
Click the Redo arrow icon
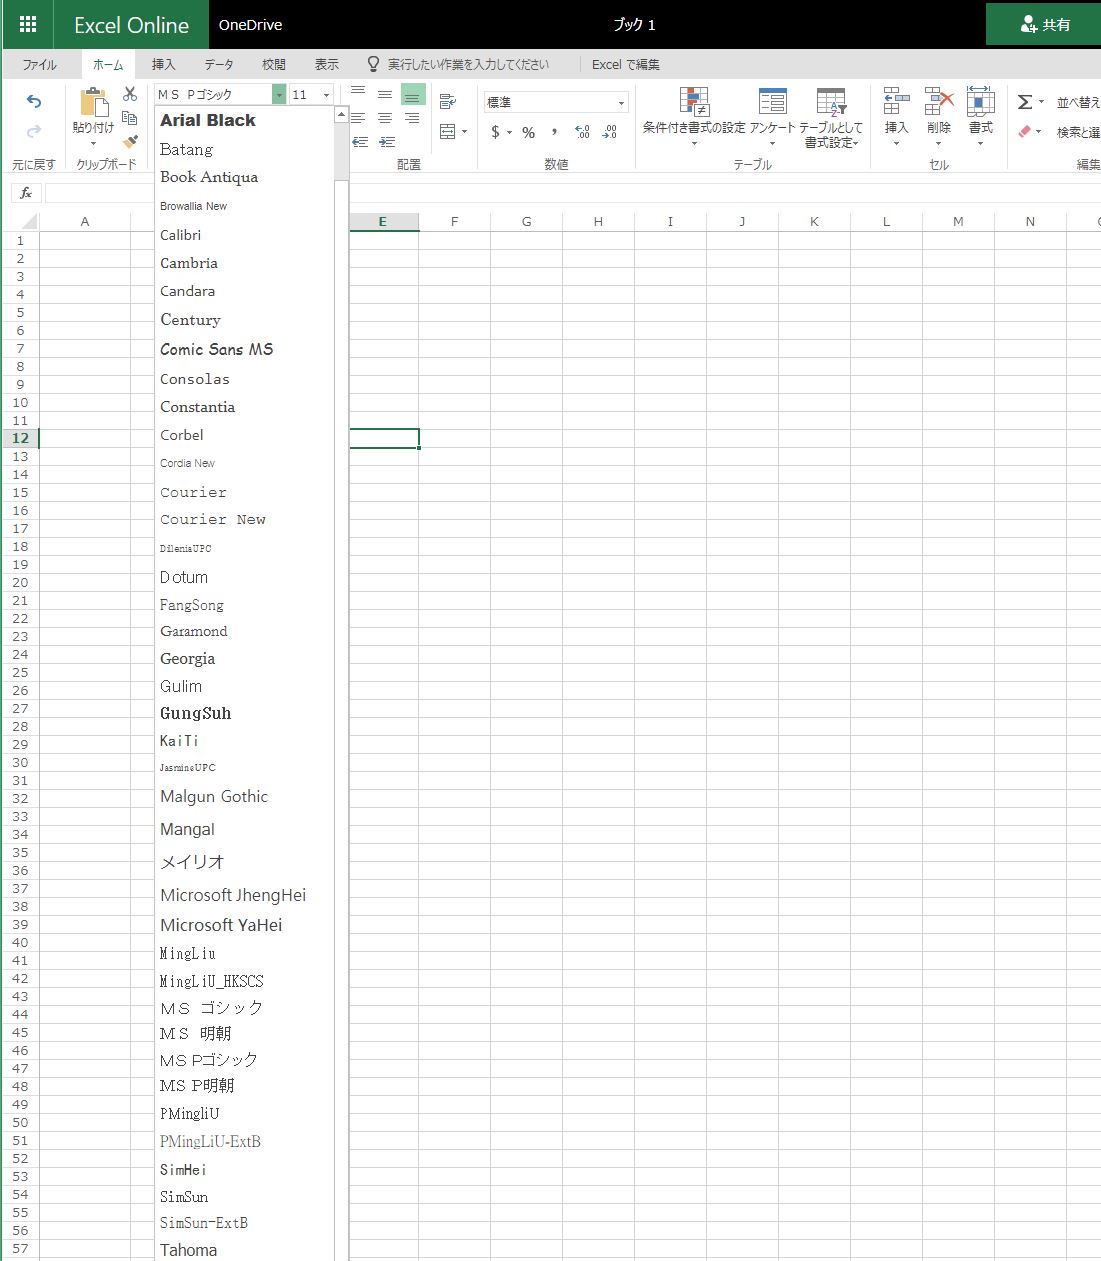34,131
